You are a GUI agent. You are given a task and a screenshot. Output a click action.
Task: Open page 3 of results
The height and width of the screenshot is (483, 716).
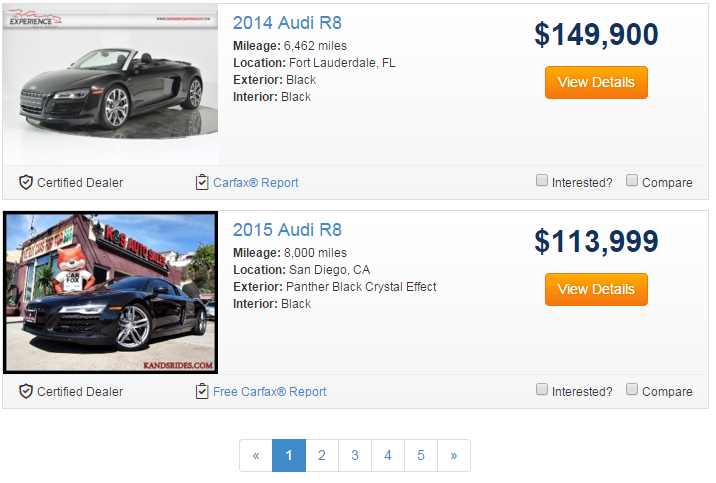click(355, 455)
